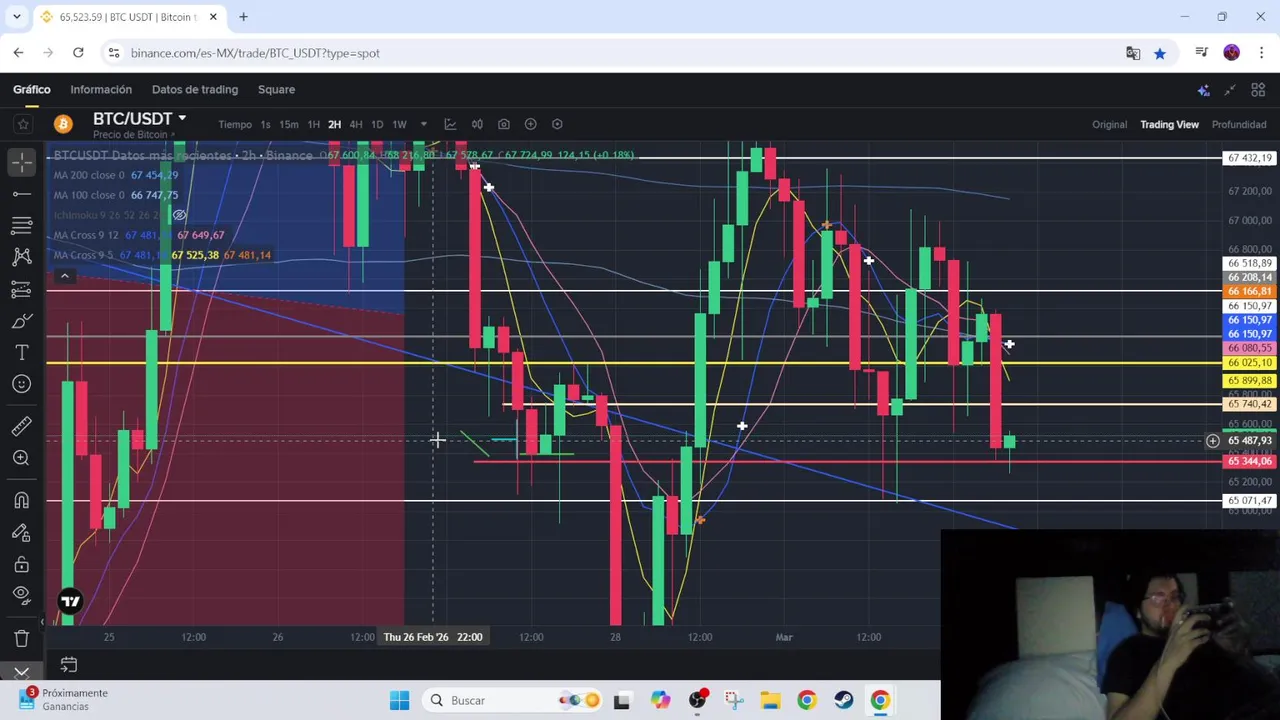The image size is (1280, 720).
Task: Switch to Original chart view
Action: pyautogui.click(x=1109, y=124)
